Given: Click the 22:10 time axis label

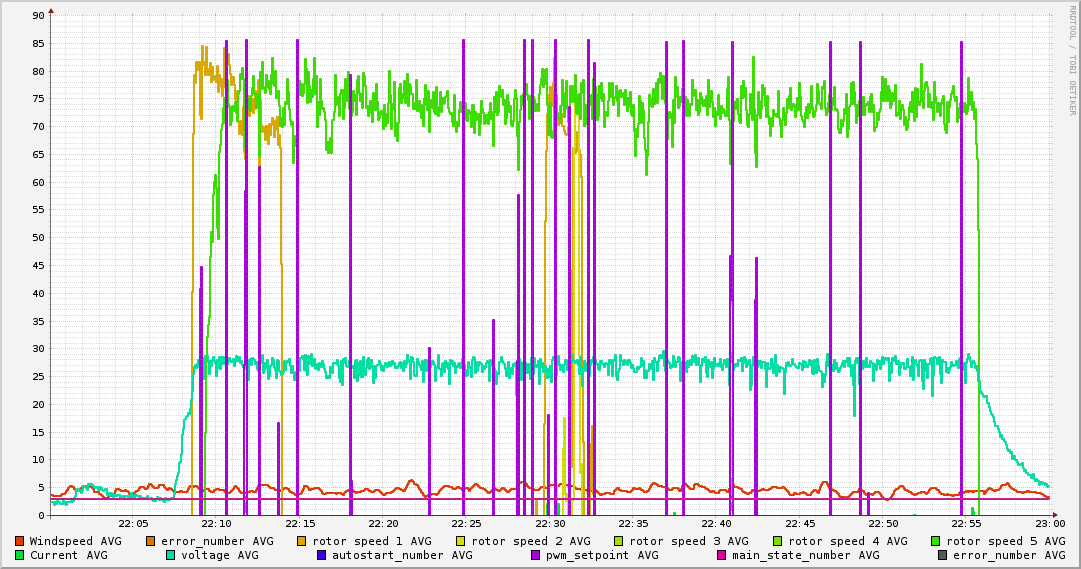Looking at the screenshot, I should (216, 524).
